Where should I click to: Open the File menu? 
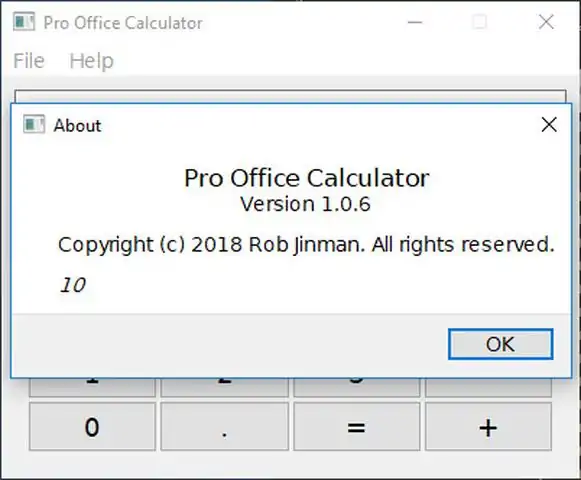pyautogui.click(x=29, y=60)
